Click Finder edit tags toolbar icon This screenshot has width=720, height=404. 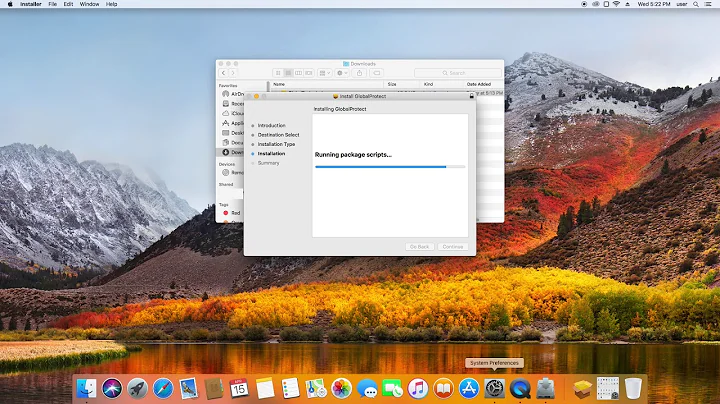(x=377, y=73)
